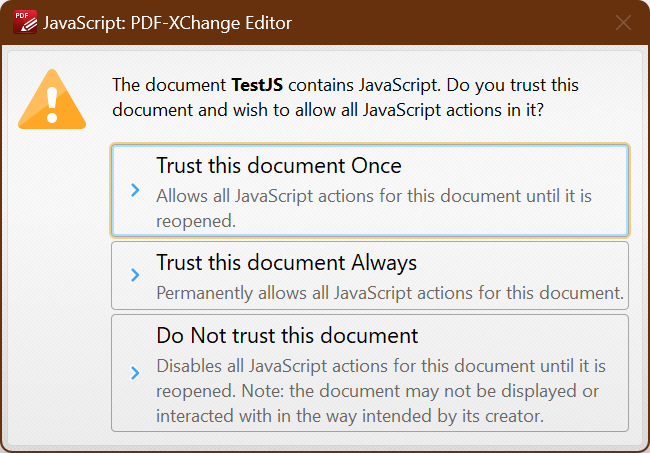Click the arrow beside Do Not trust this document
Screen dimensions: 650x453
coord(135,373)
